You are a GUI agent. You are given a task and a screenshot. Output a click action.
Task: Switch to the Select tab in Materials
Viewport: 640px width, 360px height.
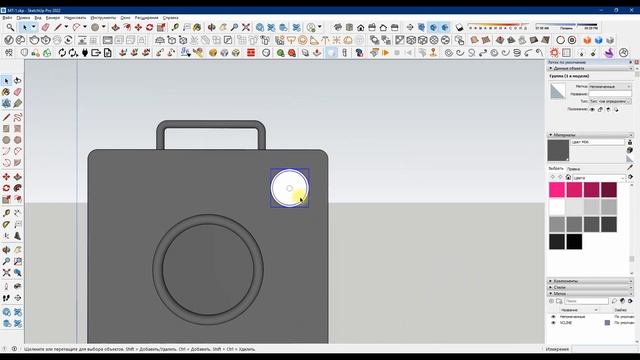click(556, 169)
